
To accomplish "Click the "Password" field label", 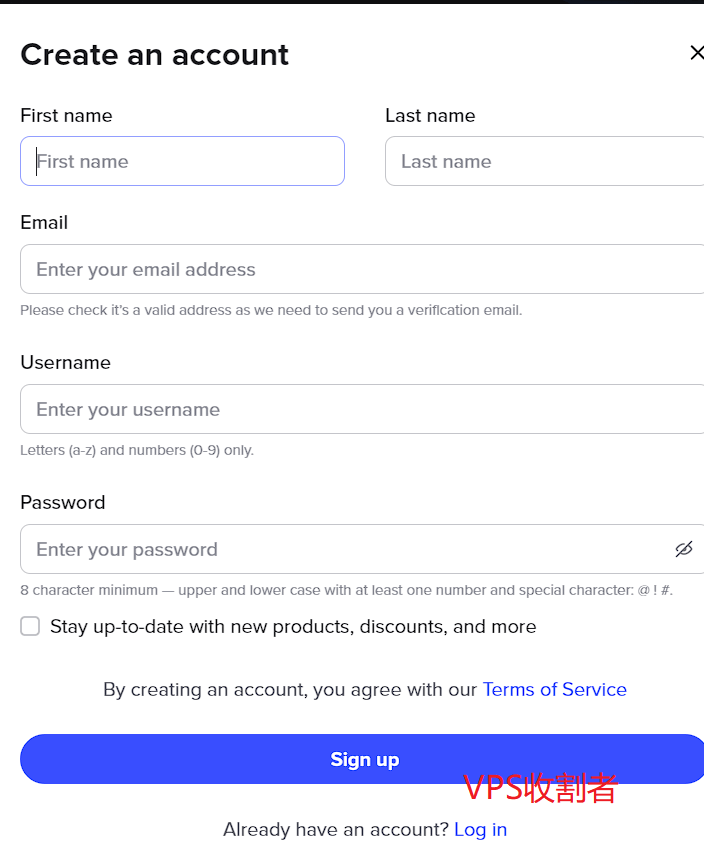I will 62,503.
